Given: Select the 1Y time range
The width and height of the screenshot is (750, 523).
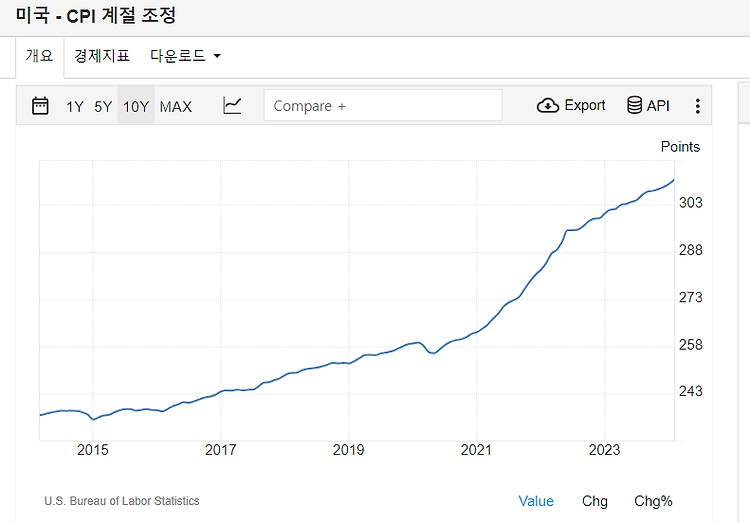Looking at the screenshot, I should click(x=75, y=106).
